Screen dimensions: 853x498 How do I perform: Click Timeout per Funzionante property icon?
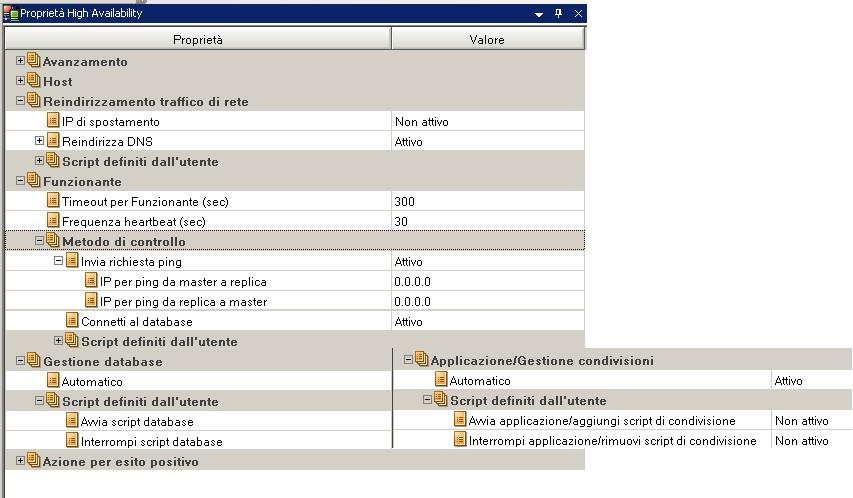point(53,200)
